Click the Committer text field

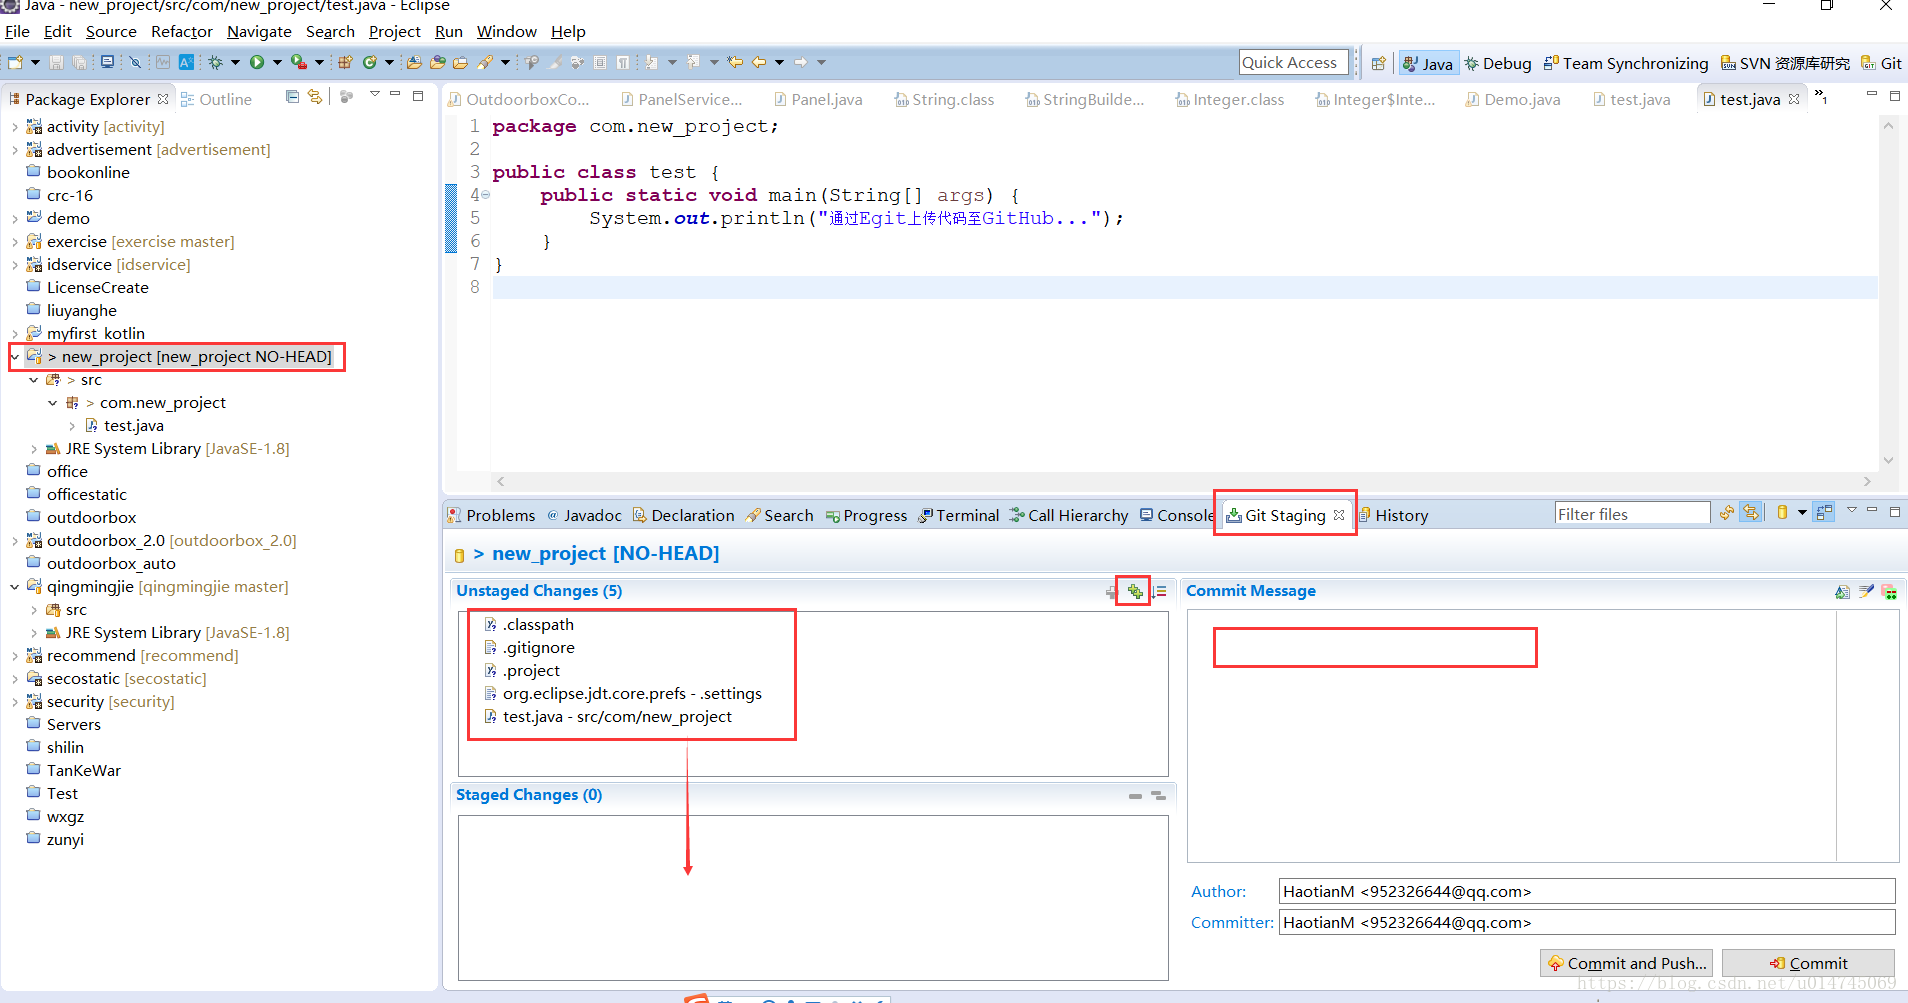click(1587, 922)
